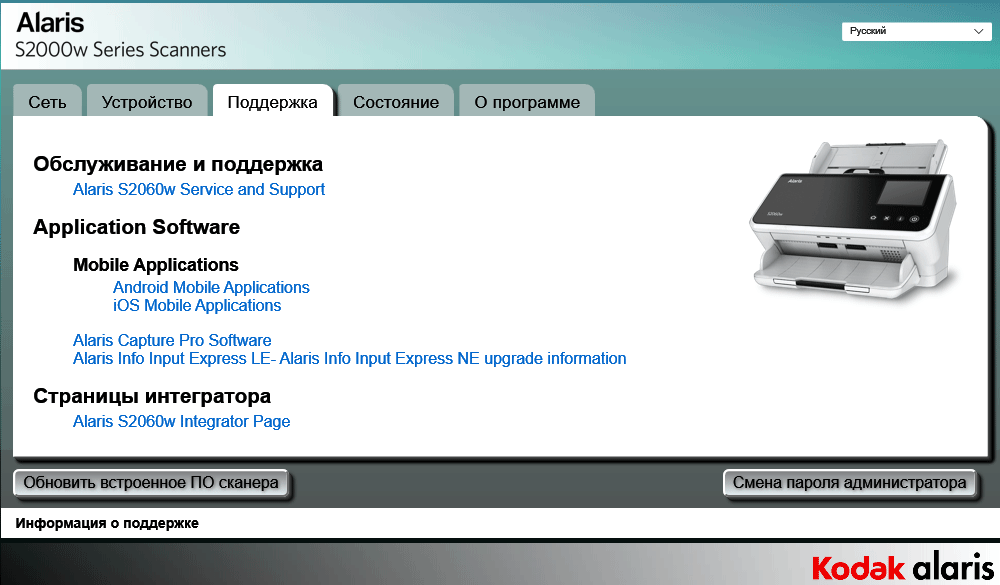Open Alaris S2060w Service and Support link

coord(199,189)
